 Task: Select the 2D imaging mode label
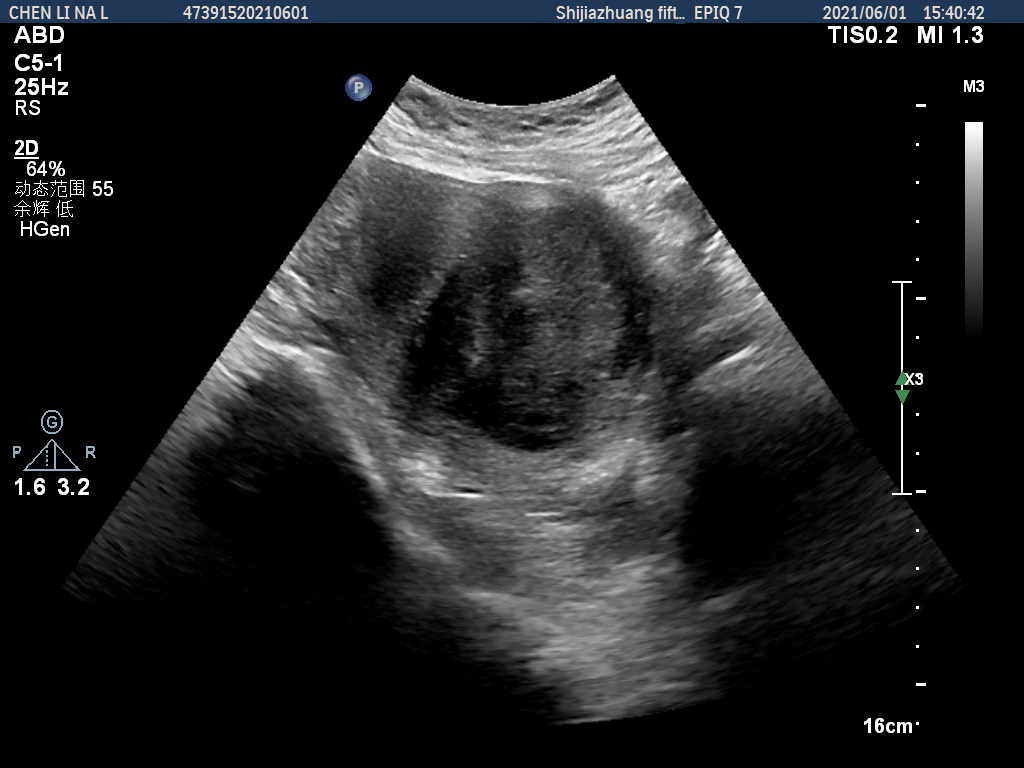[x=26, y=149]
